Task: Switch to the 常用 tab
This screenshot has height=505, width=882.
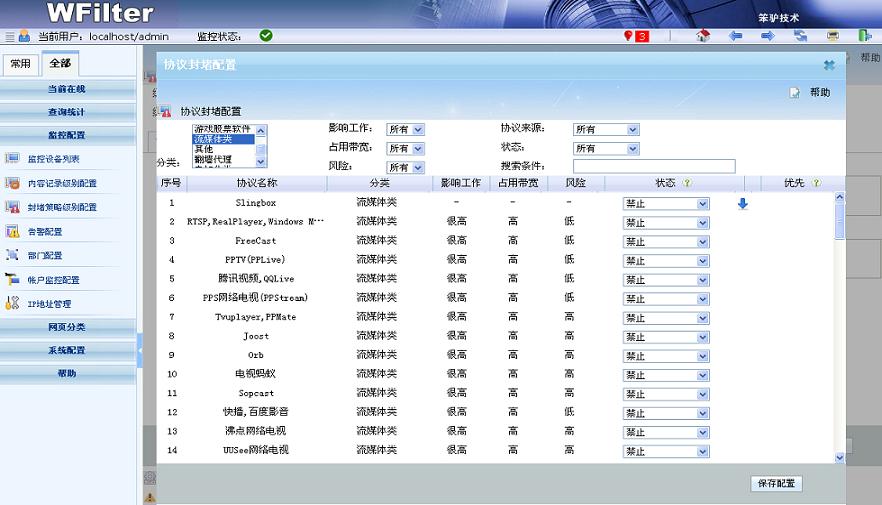Action: (x=20, y=63)
